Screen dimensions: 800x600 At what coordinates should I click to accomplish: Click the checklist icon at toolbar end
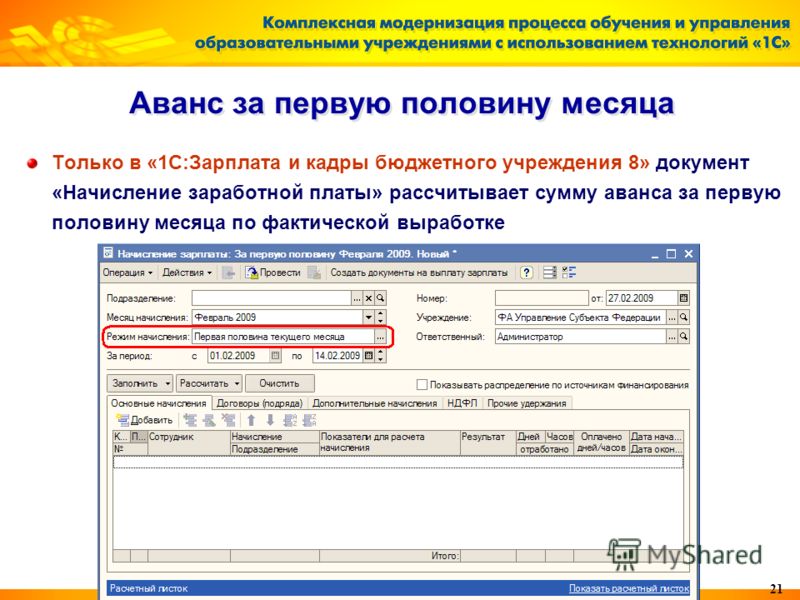(x=569, y=273)
